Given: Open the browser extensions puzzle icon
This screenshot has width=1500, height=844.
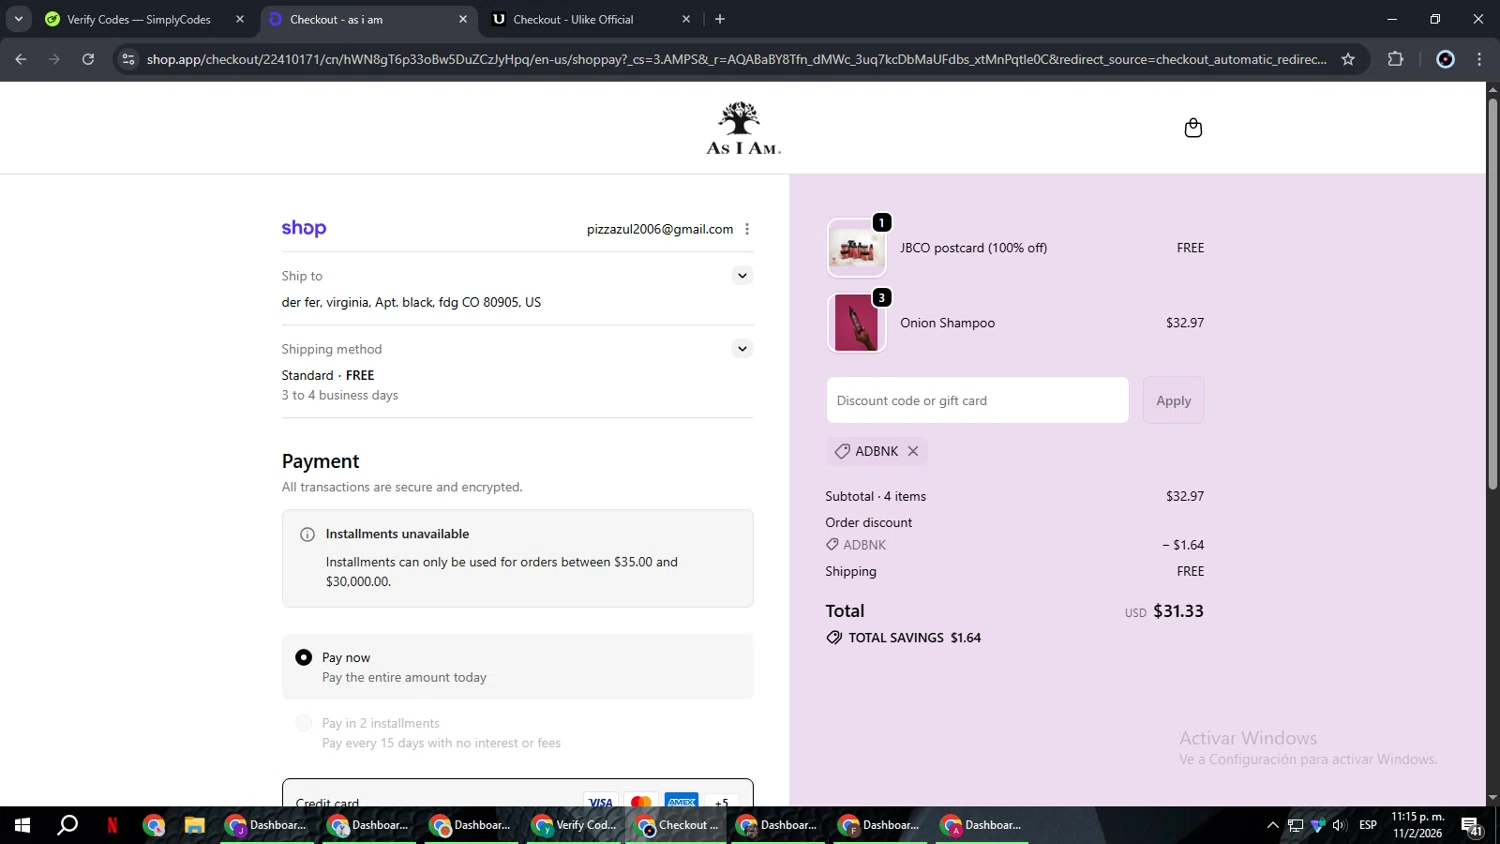Looking at the screenshot, I should [1396, 59].
